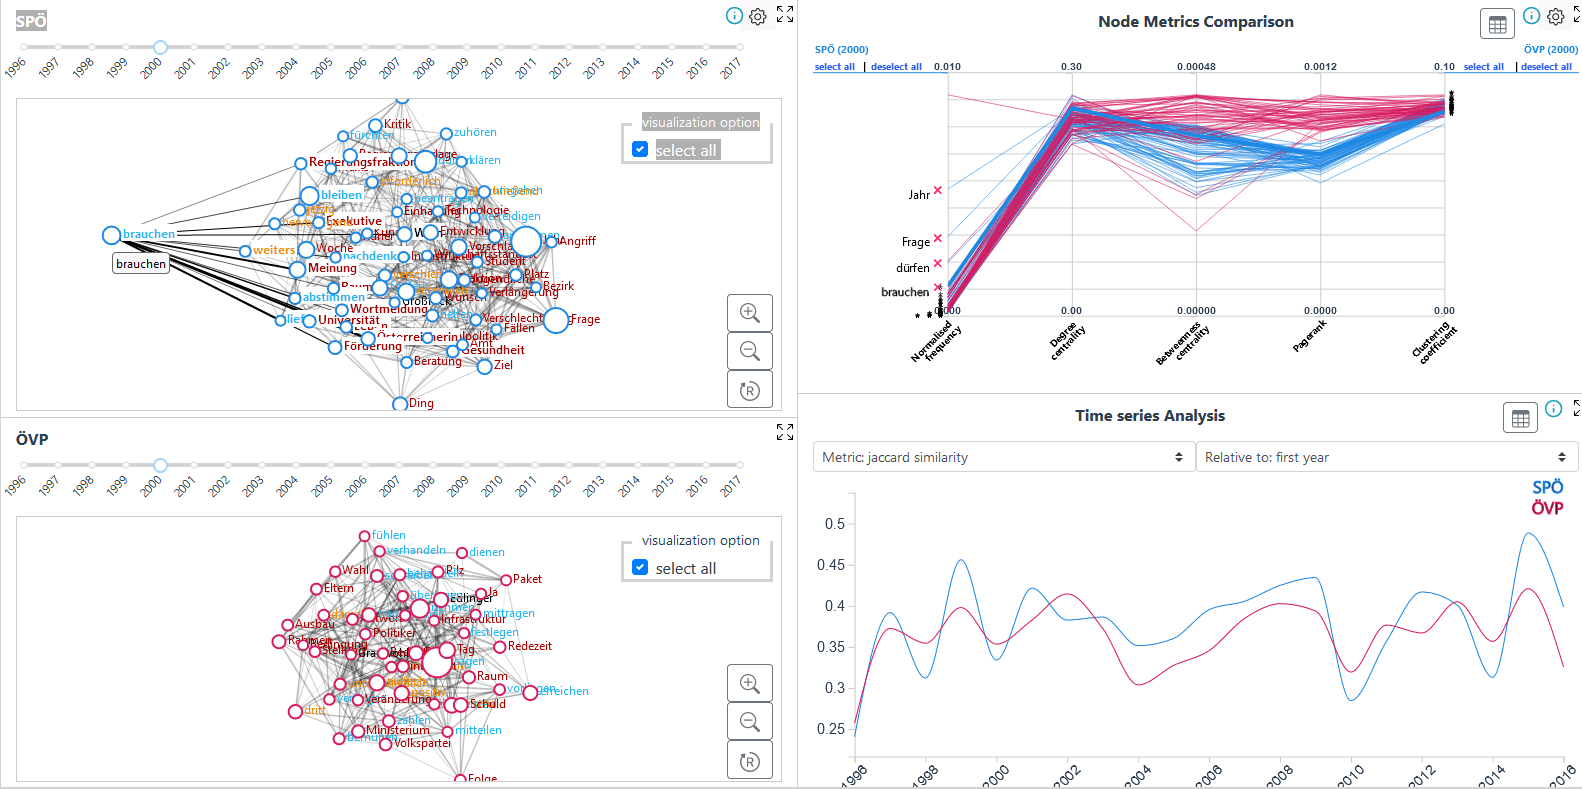This screenshot has height=789, width=1582.
Task: Click the highlighted SPÖ panel title
Action: click(31, 21)
